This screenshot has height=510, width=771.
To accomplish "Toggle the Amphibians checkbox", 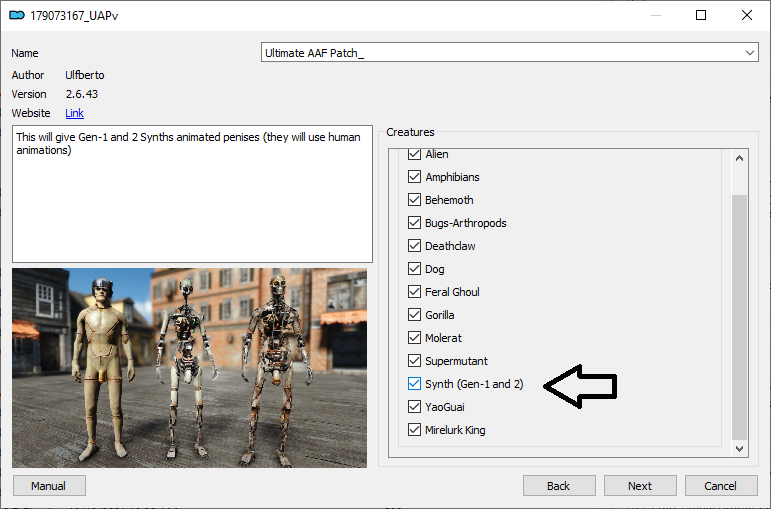I will (414, 177).
